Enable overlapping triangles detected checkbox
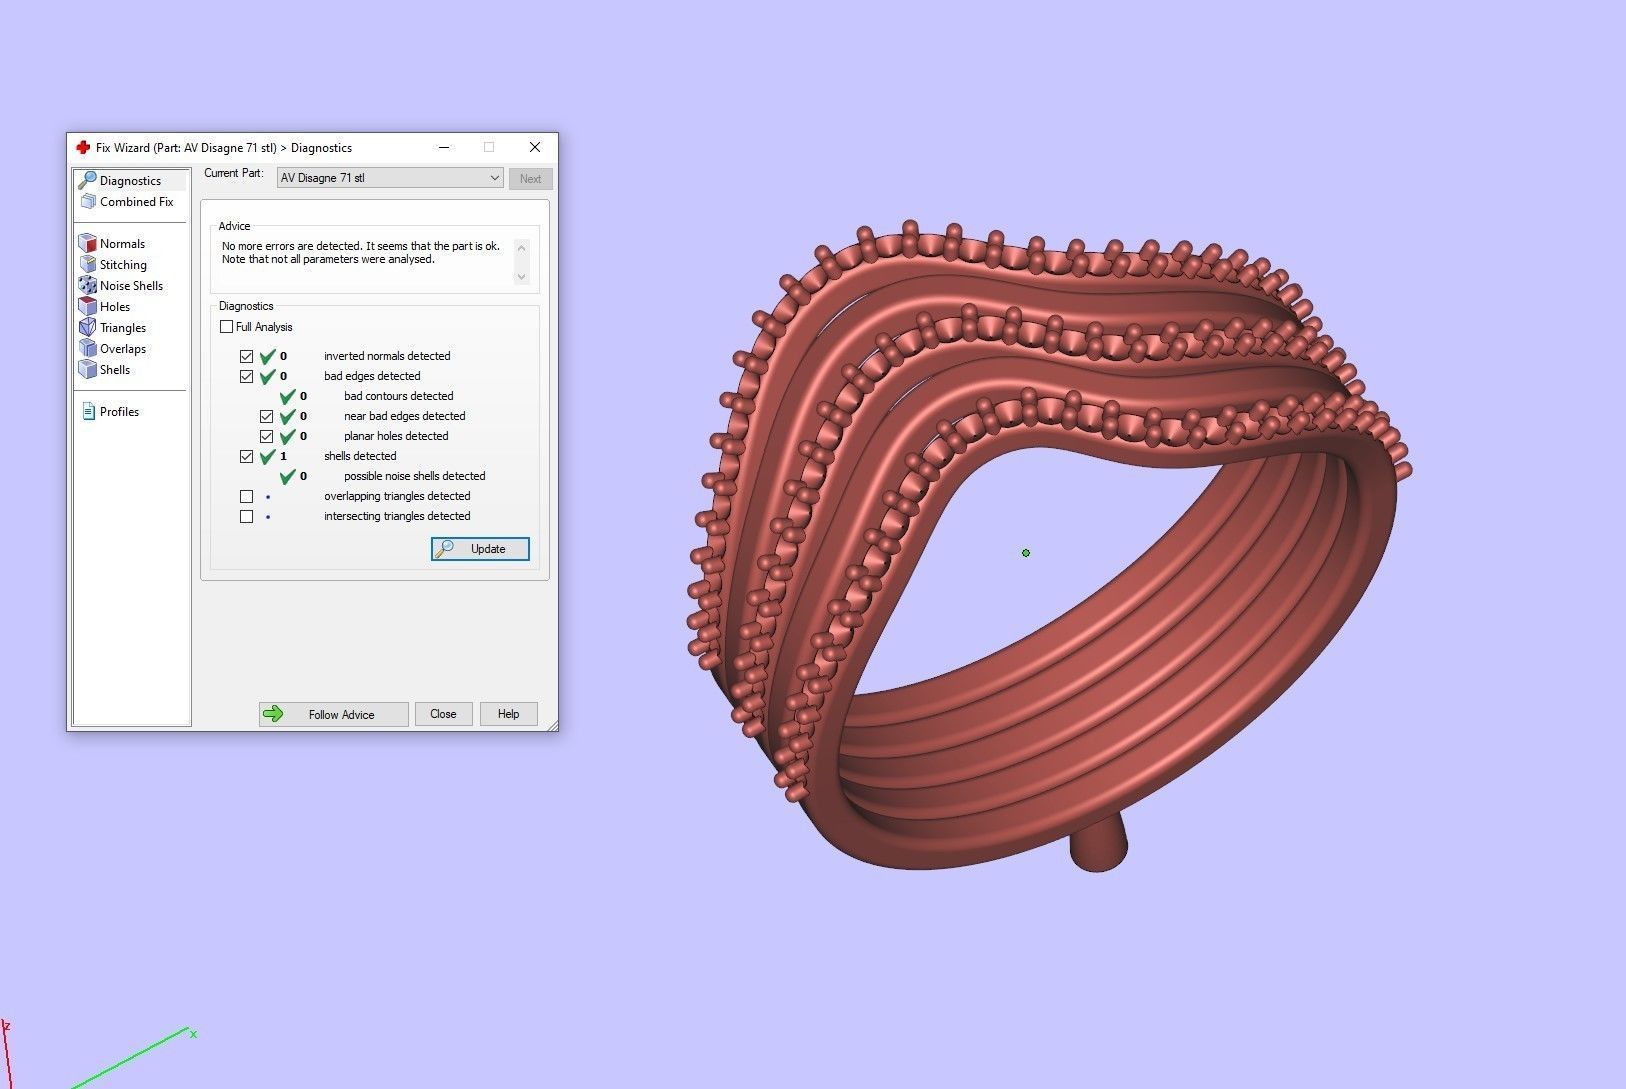Image resolution: width=1626 pixels, height=1089 pixels. [x=246, y=496]
